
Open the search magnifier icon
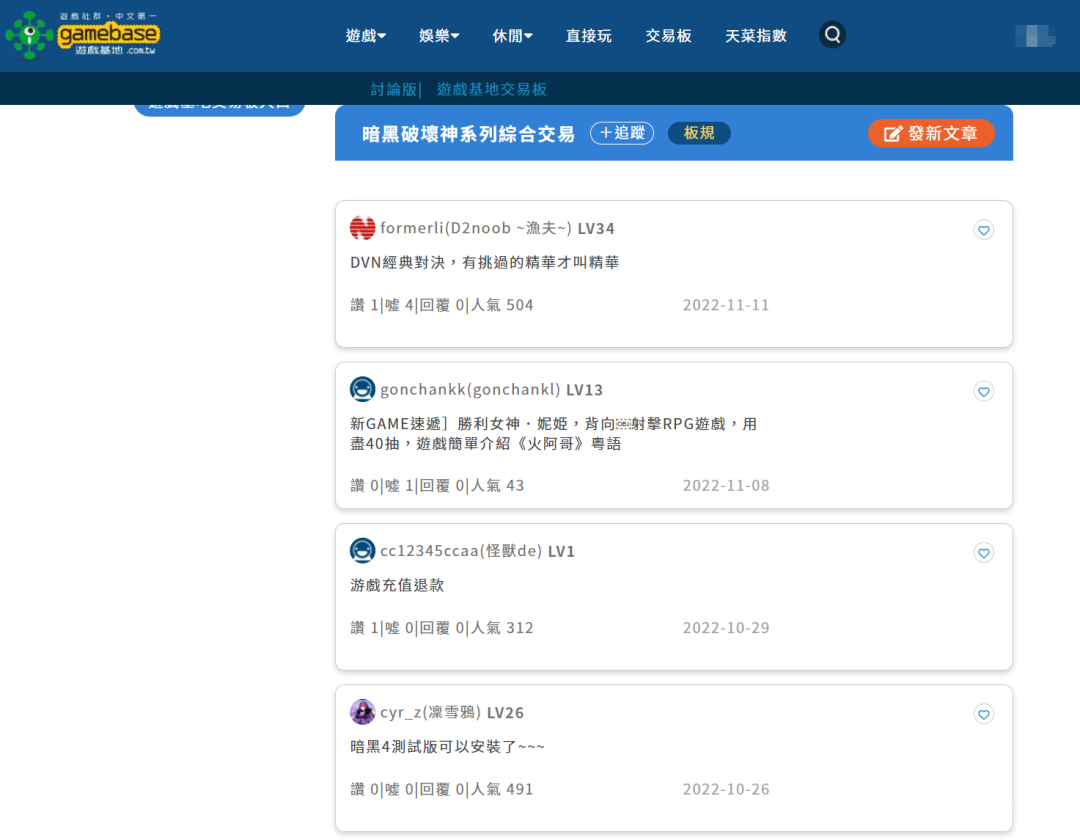pos(832,34)
